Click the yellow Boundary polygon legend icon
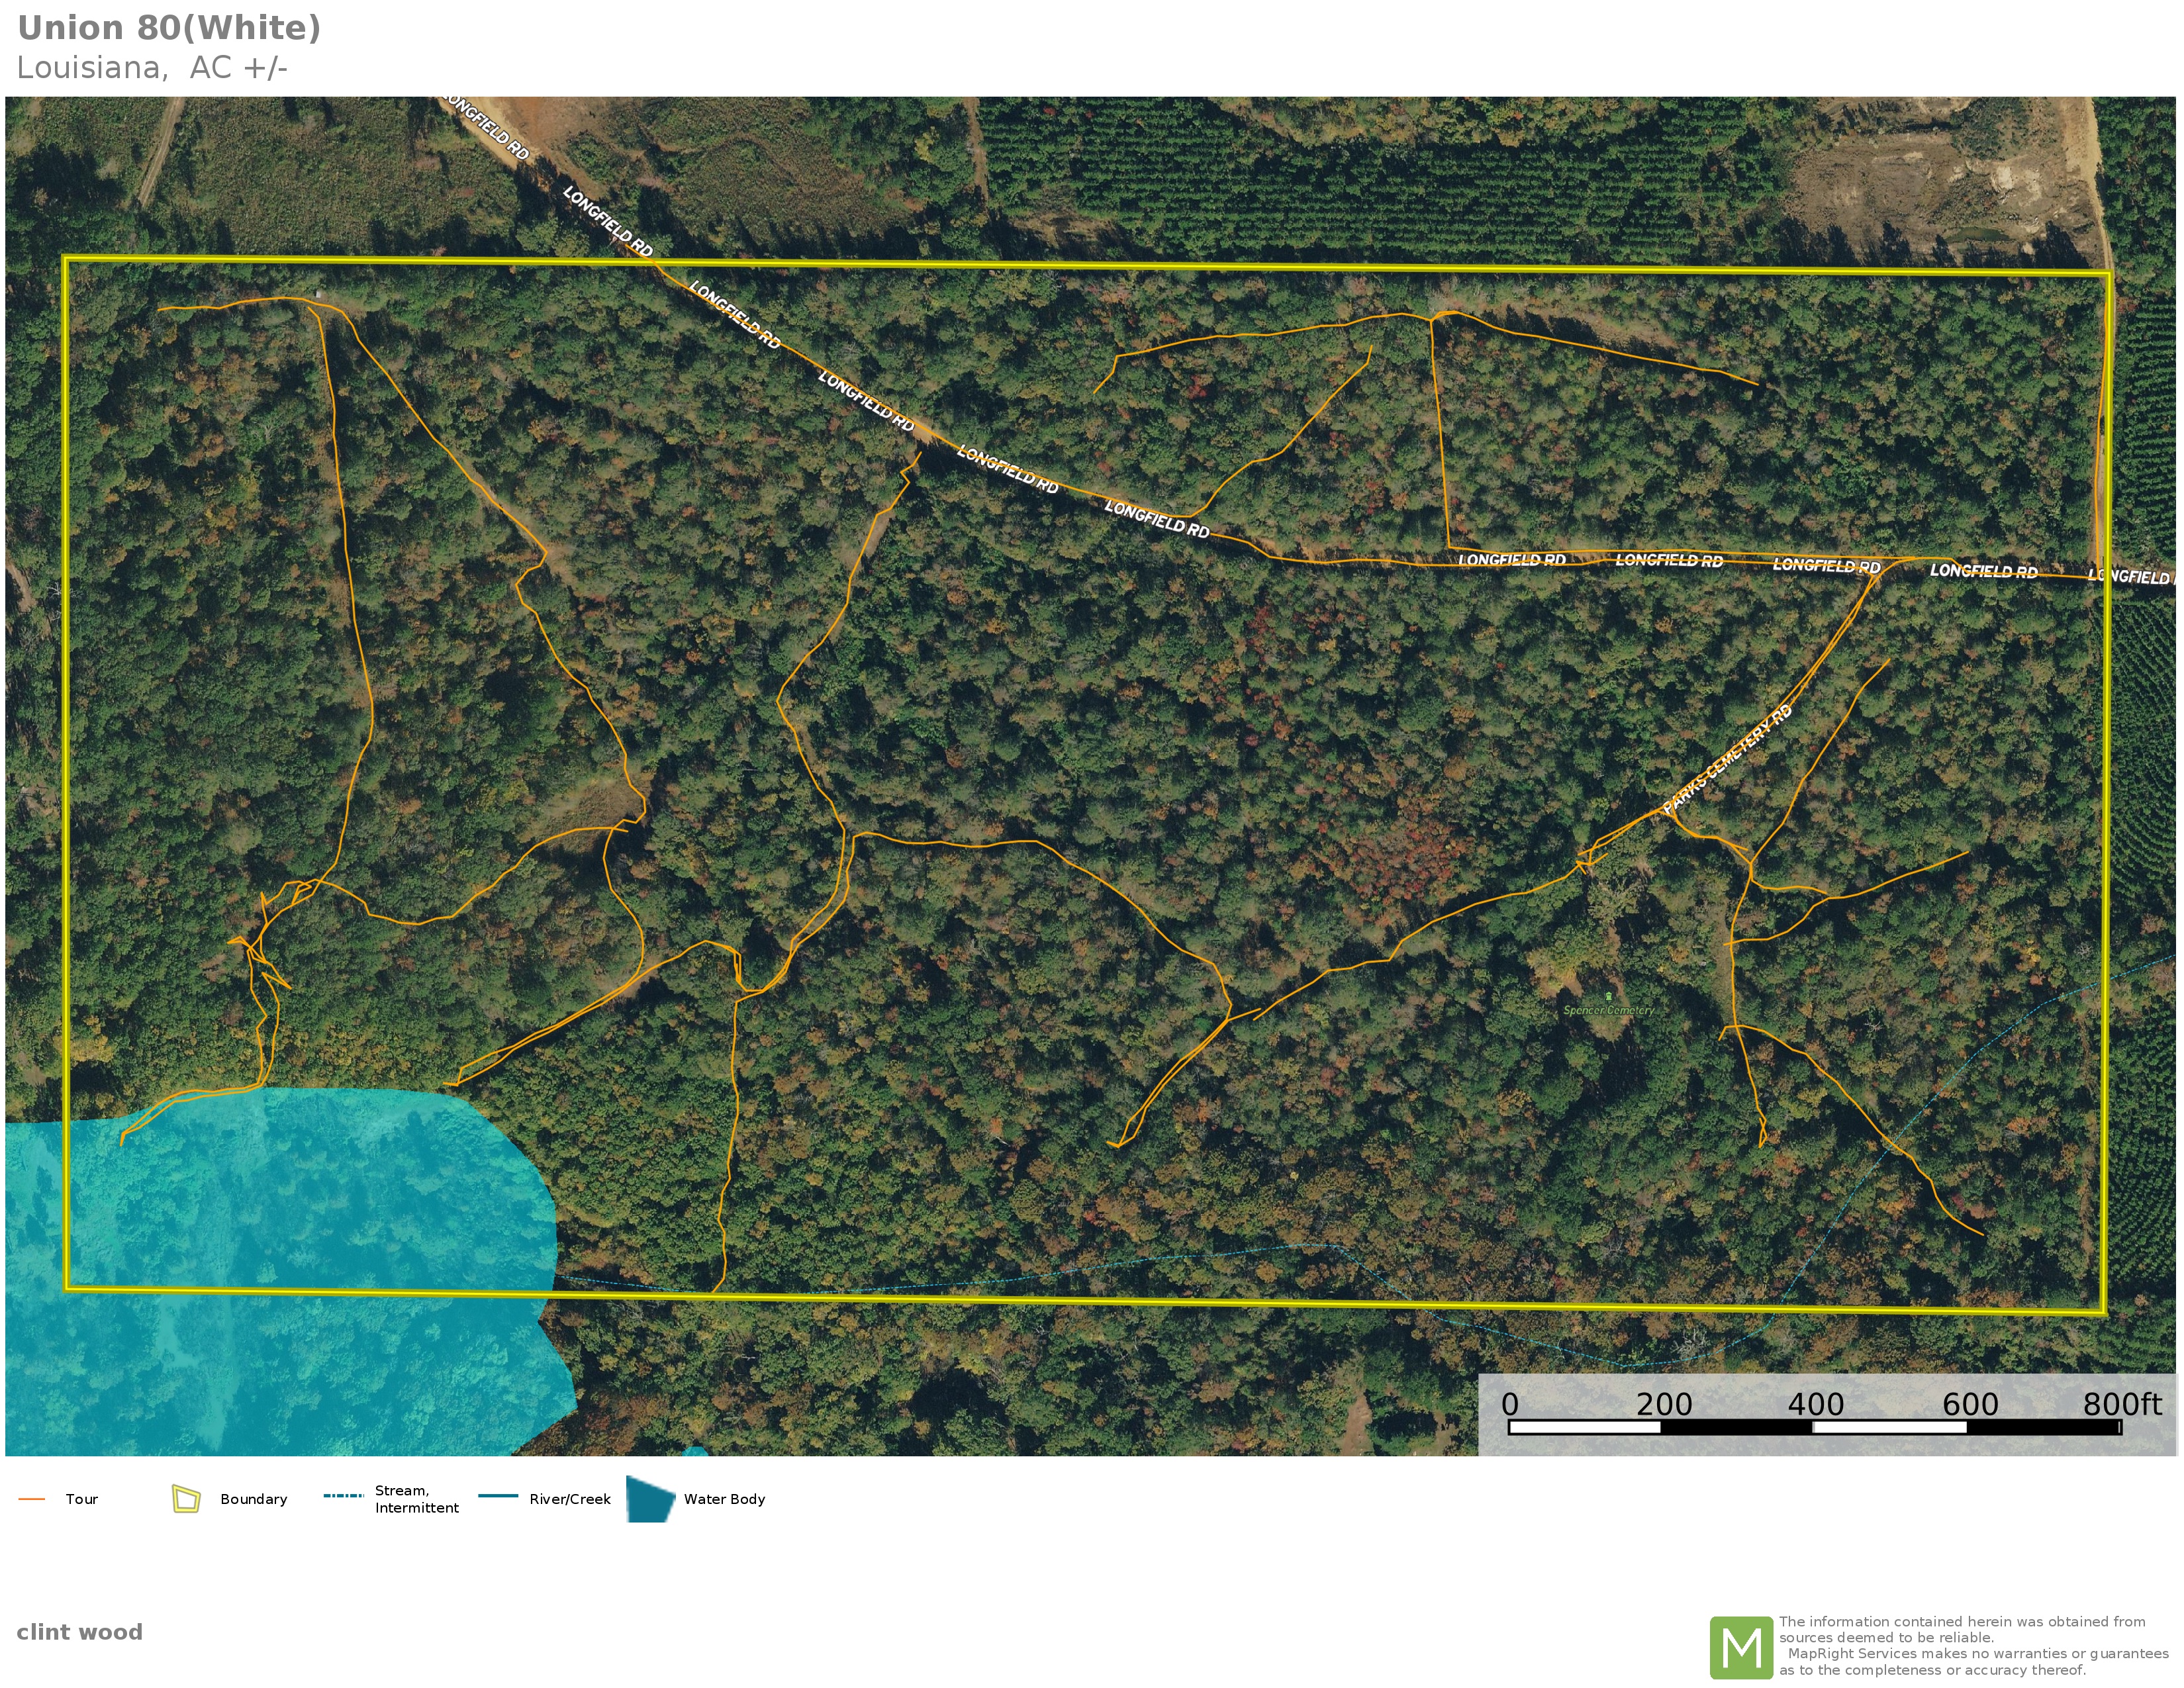The image size is (2184, 1688). tap(186, 1499)
